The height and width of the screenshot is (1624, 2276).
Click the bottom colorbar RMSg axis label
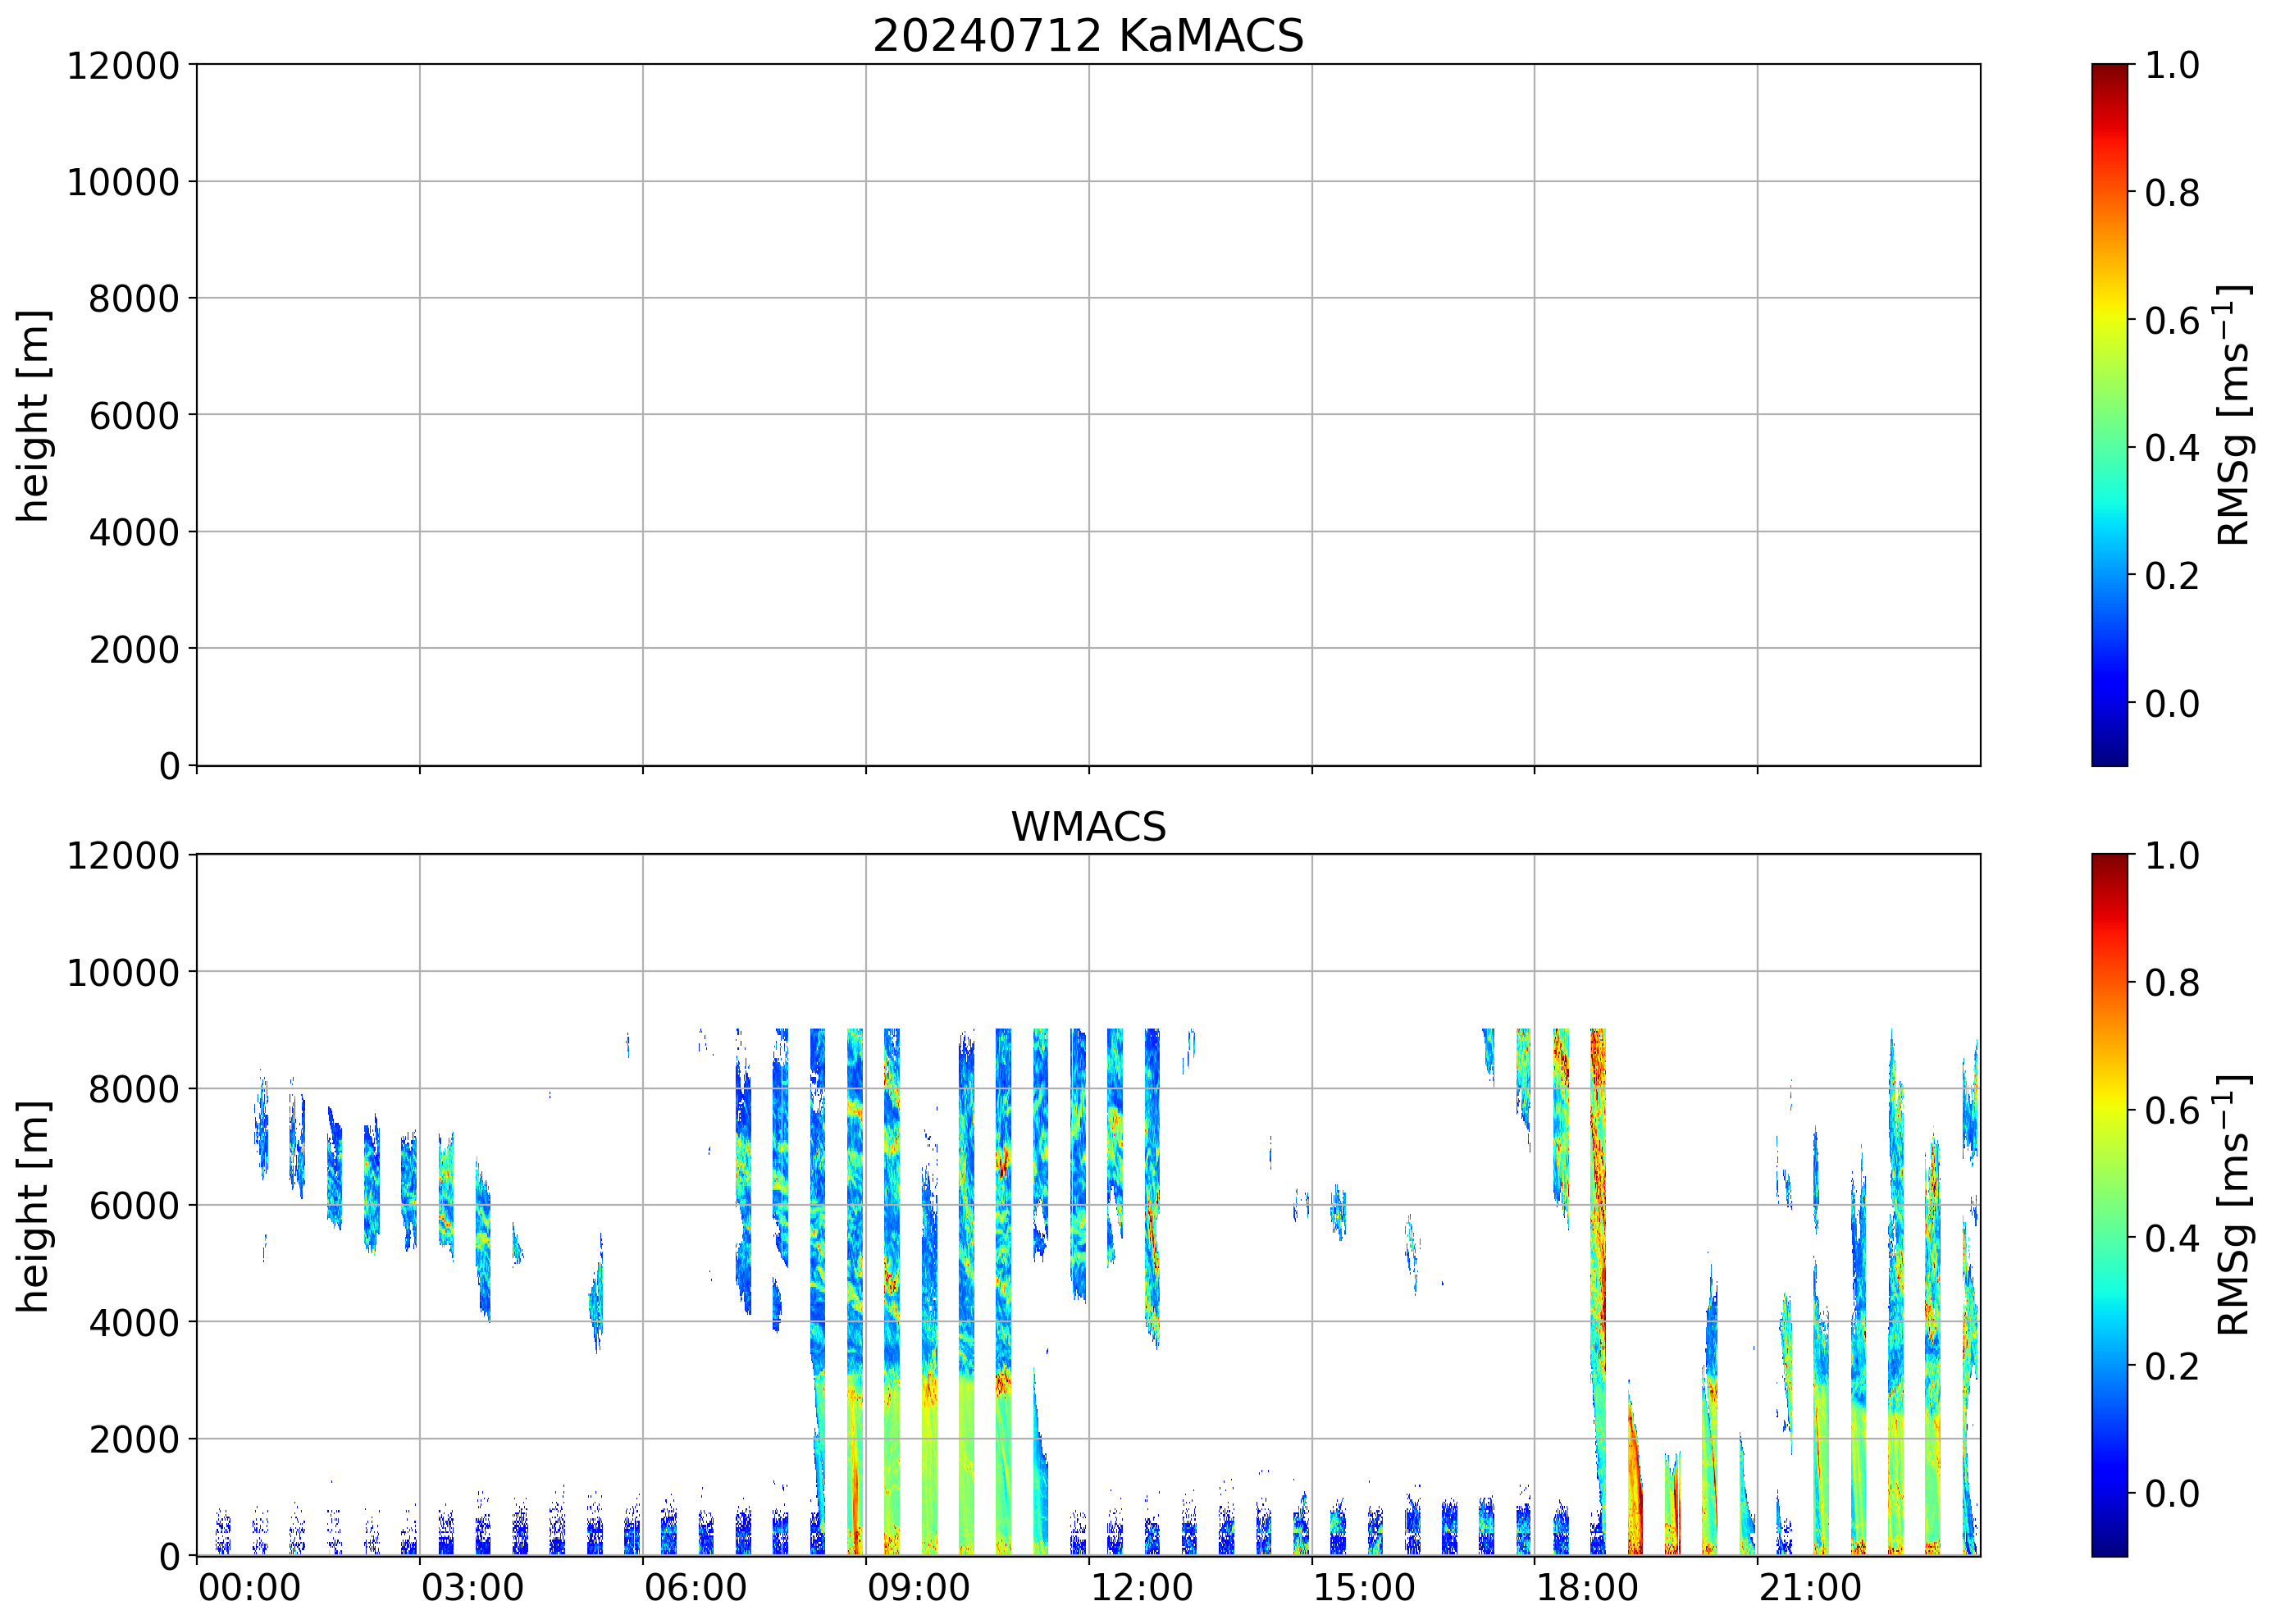2233,1205
